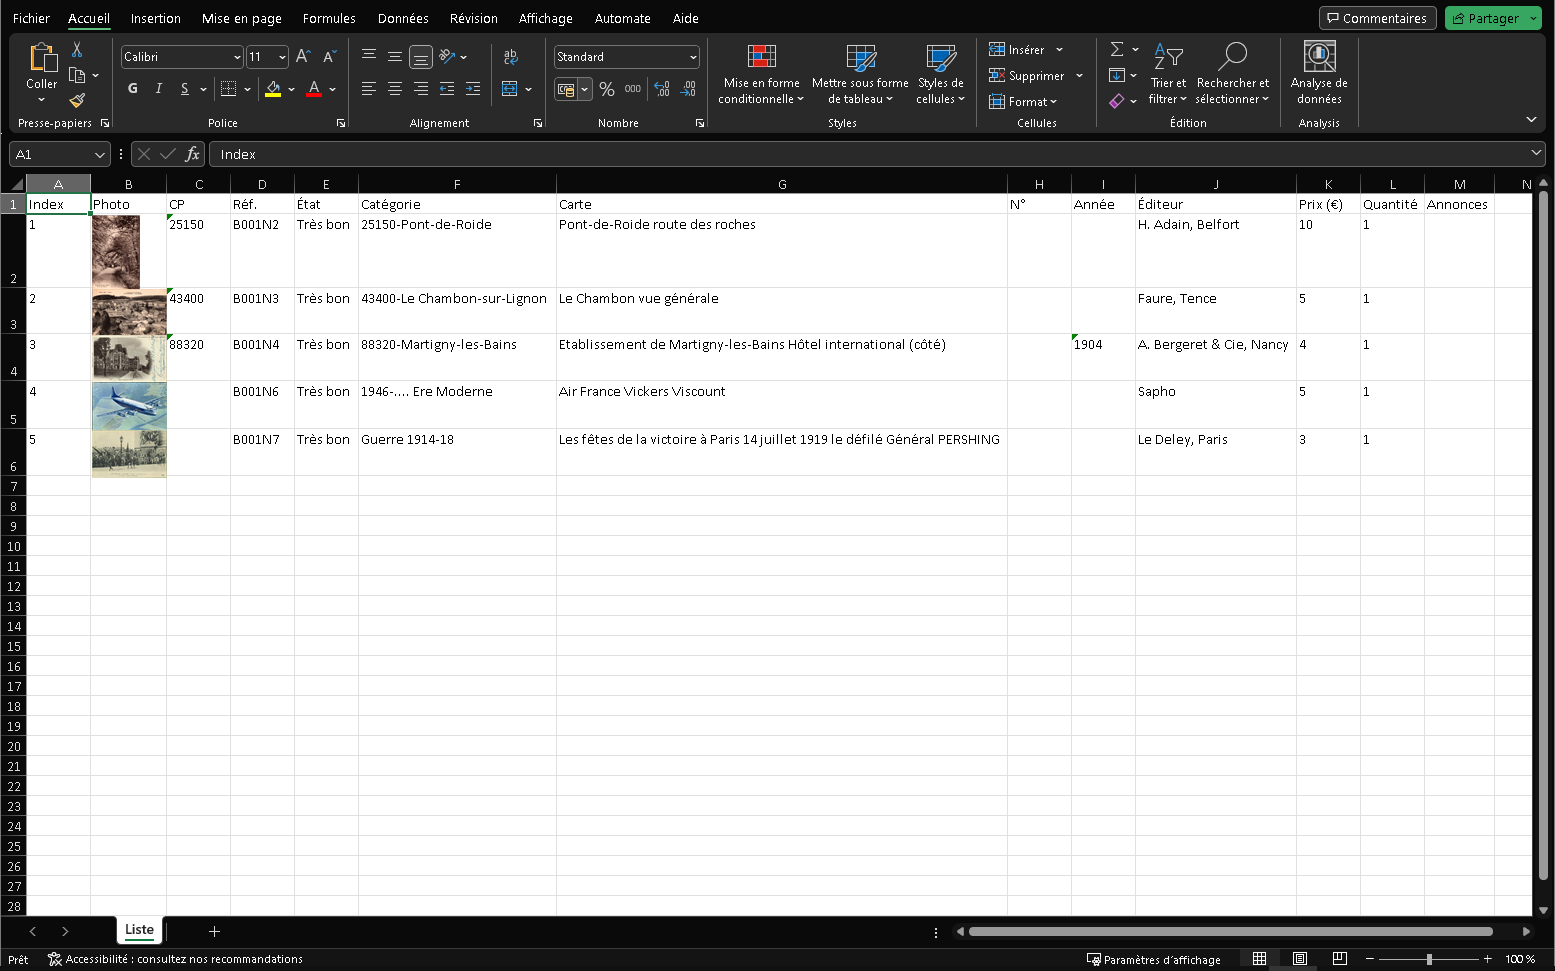This screenshot has width=1555, height=971.
Task: Open the Name Box dropdown arrow
Action: 99,155
